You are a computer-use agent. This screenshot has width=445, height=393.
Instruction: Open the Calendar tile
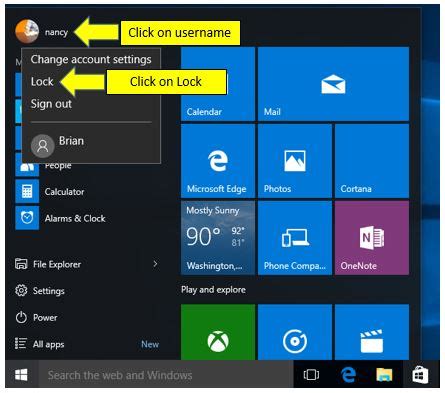(x=218, y=84)
